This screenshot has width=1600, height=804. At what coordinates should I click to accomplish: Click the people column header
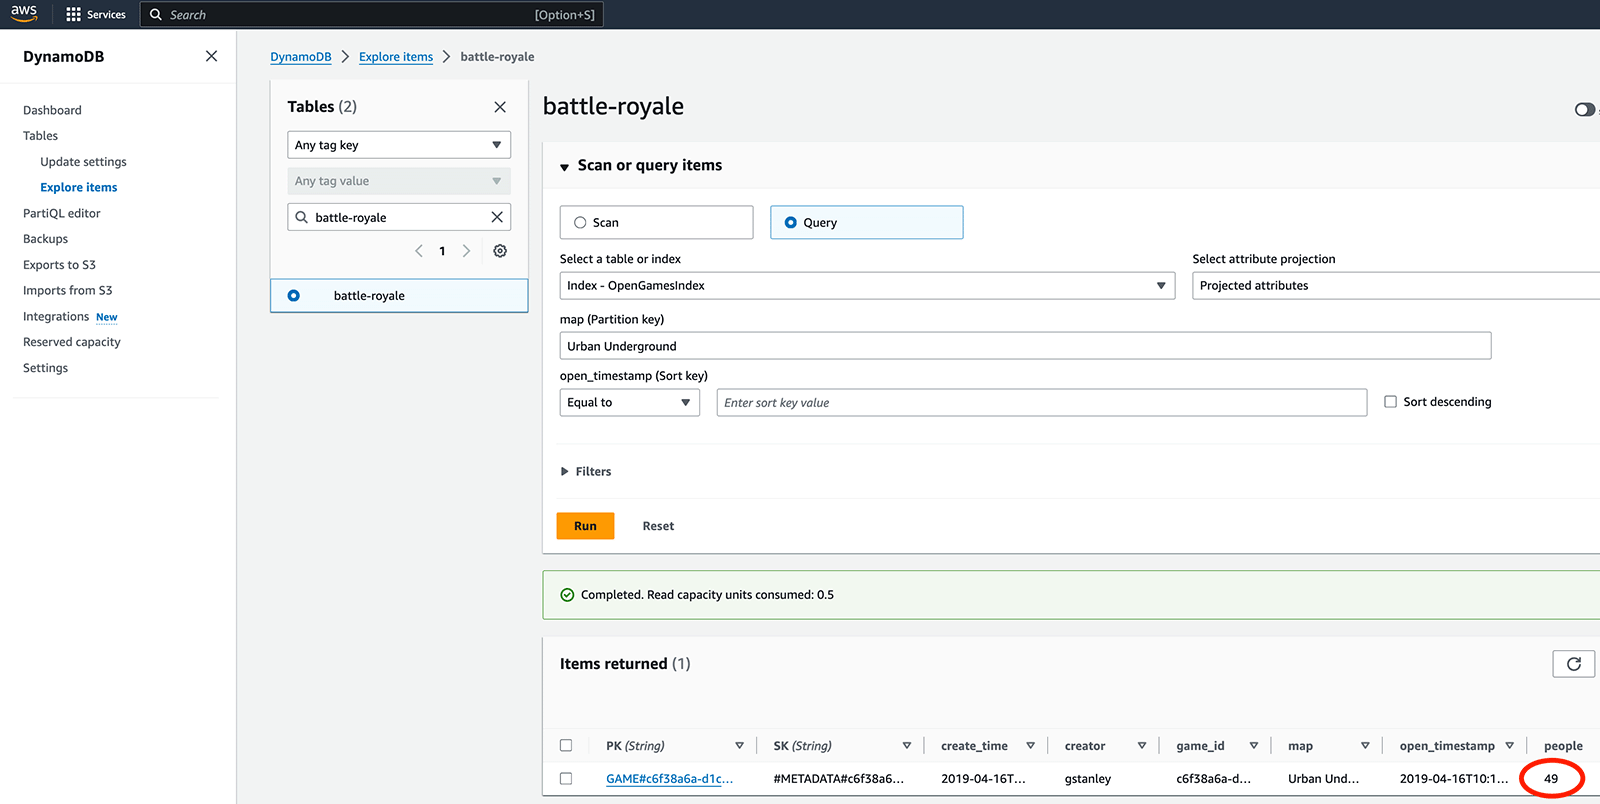pos(1563,746)
